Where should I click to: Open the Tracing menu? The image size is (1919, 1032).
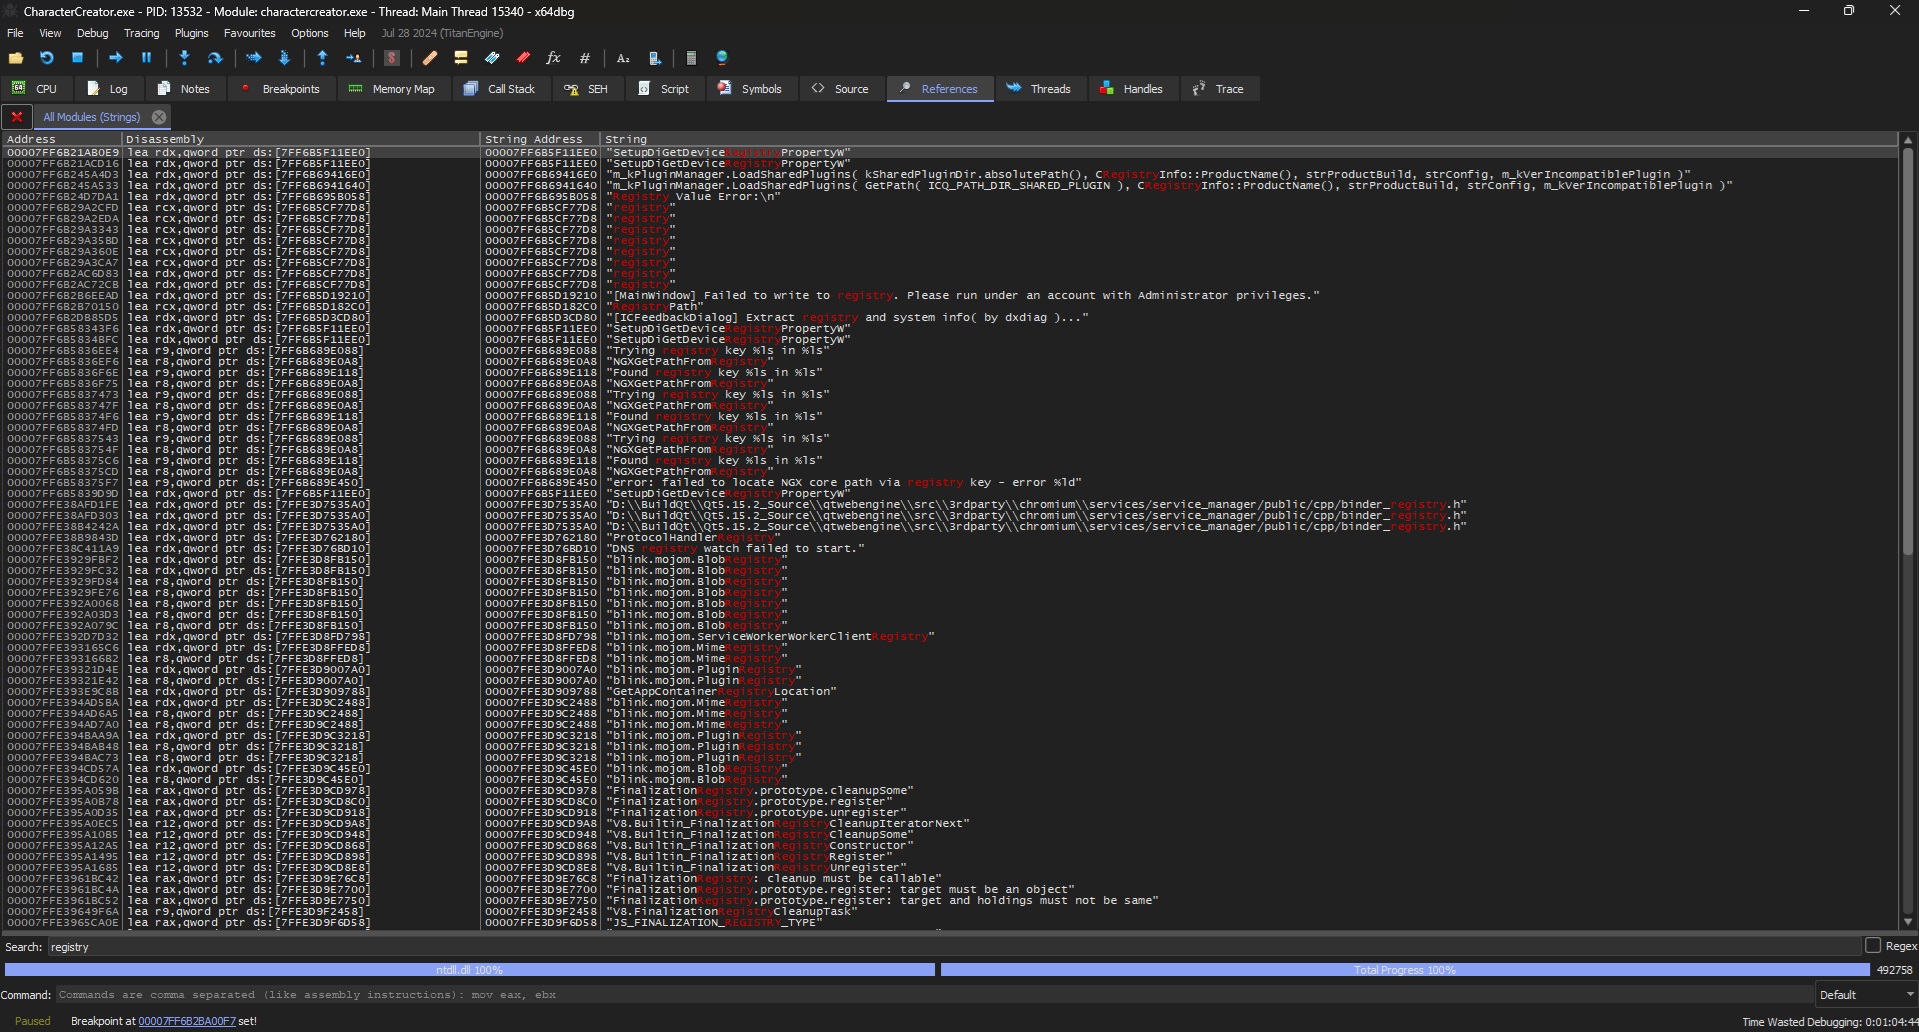(x=141, y=32)
